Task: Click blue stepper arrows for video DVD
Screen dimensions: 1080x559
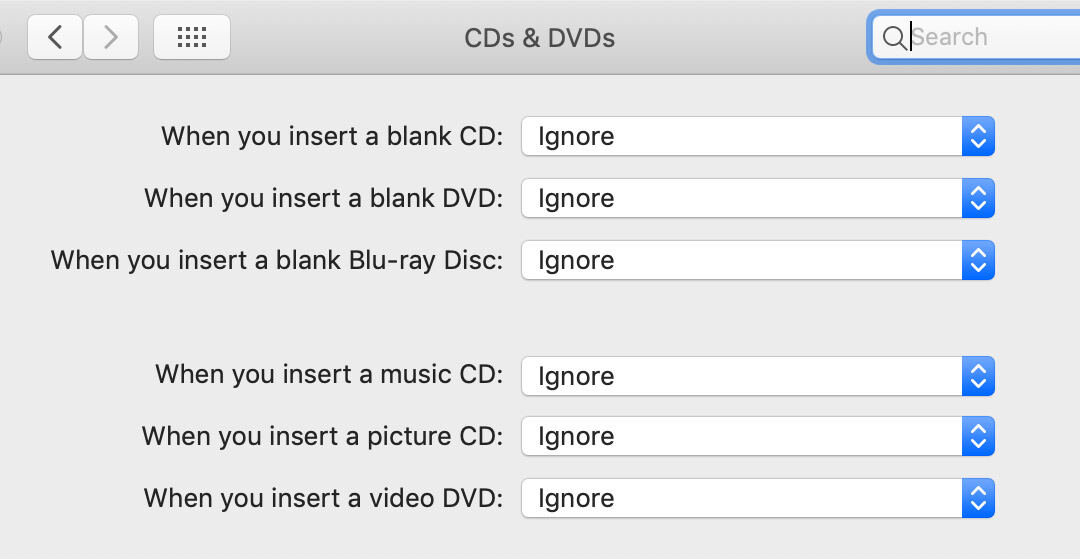Action: 978,498
